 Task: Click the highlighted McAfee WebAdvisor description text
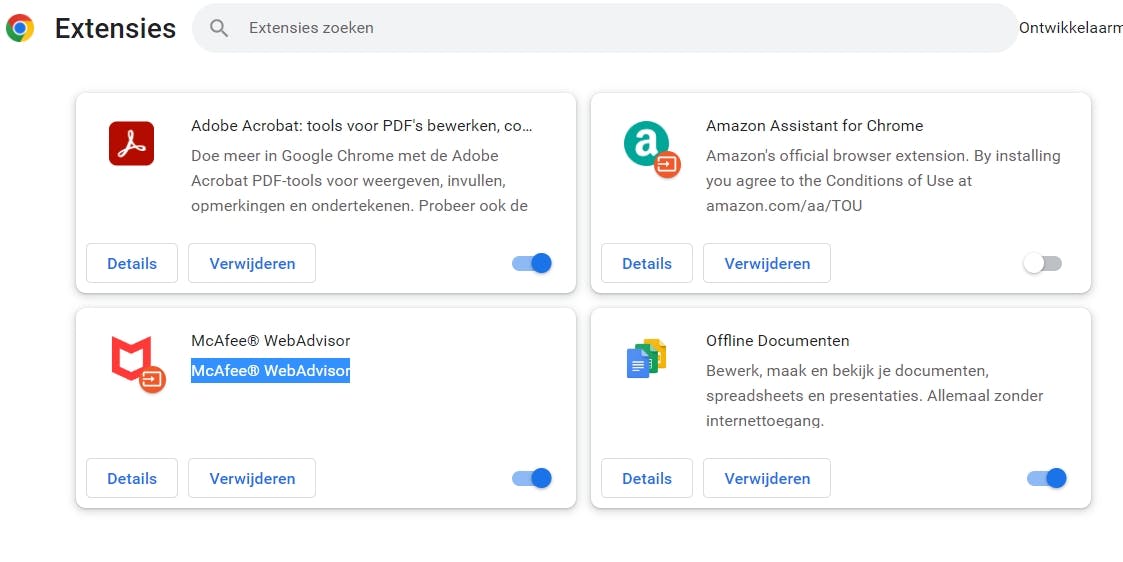point(270,371)
